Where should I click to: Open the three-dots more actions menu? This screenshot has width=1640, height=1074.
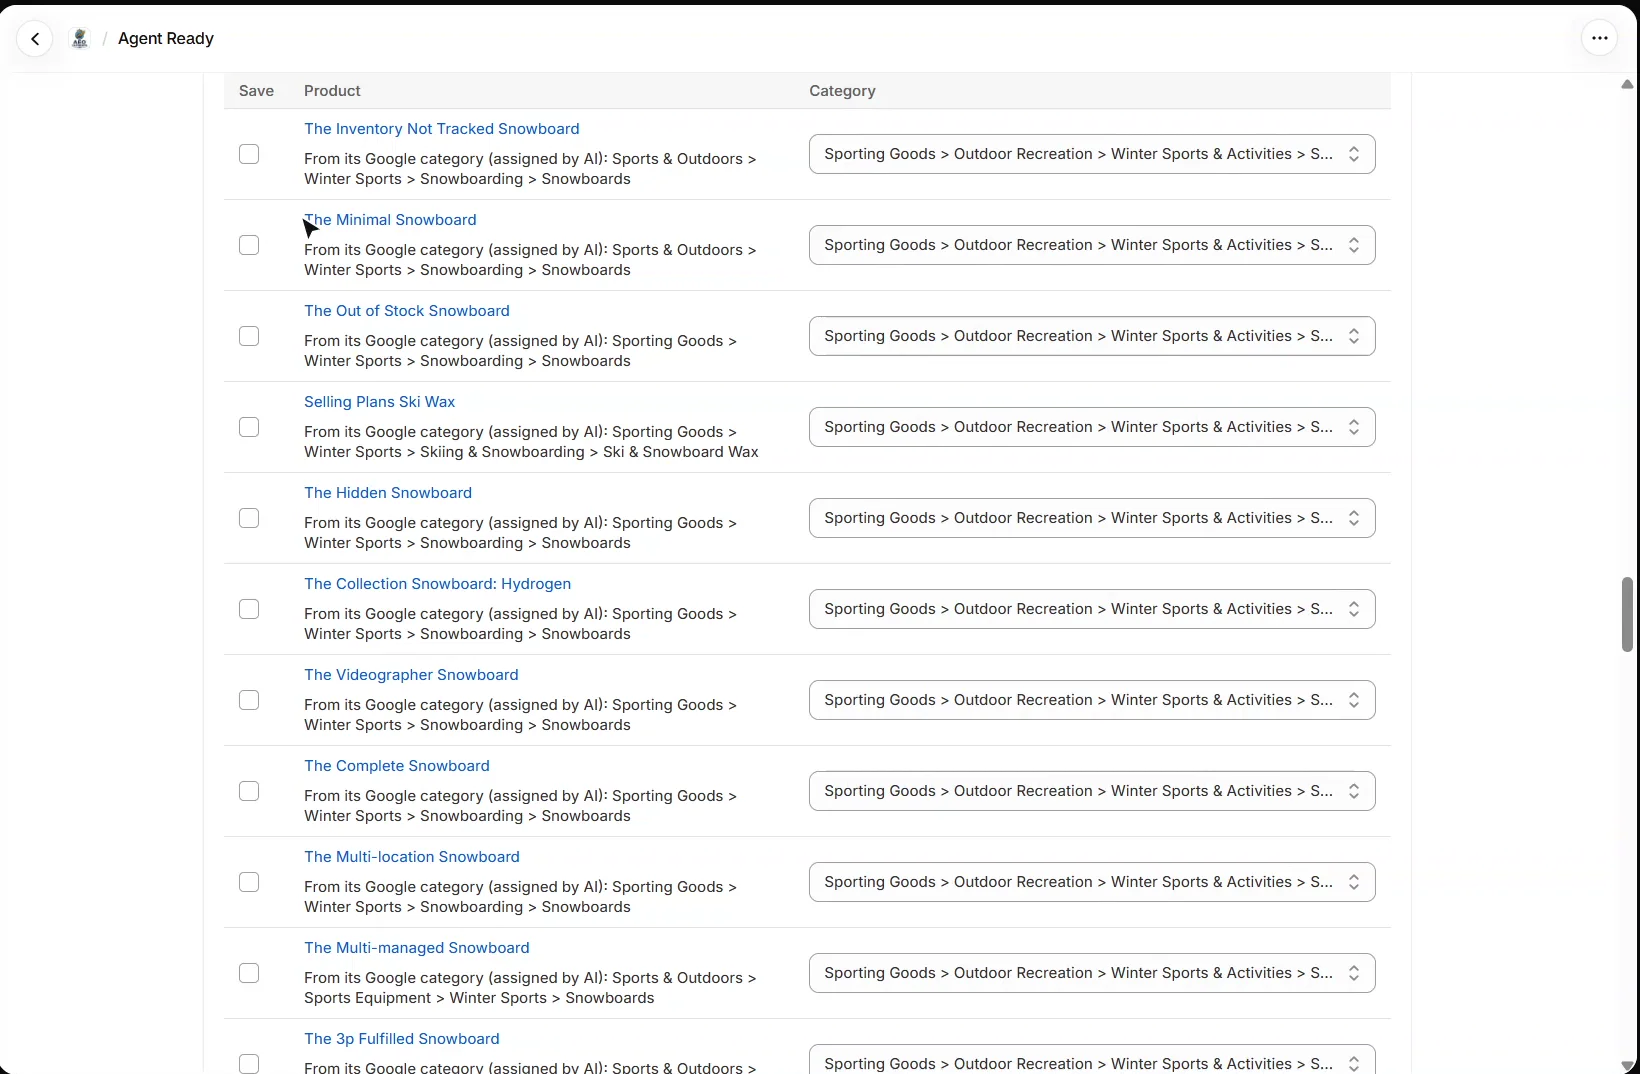click(1600, 39)
